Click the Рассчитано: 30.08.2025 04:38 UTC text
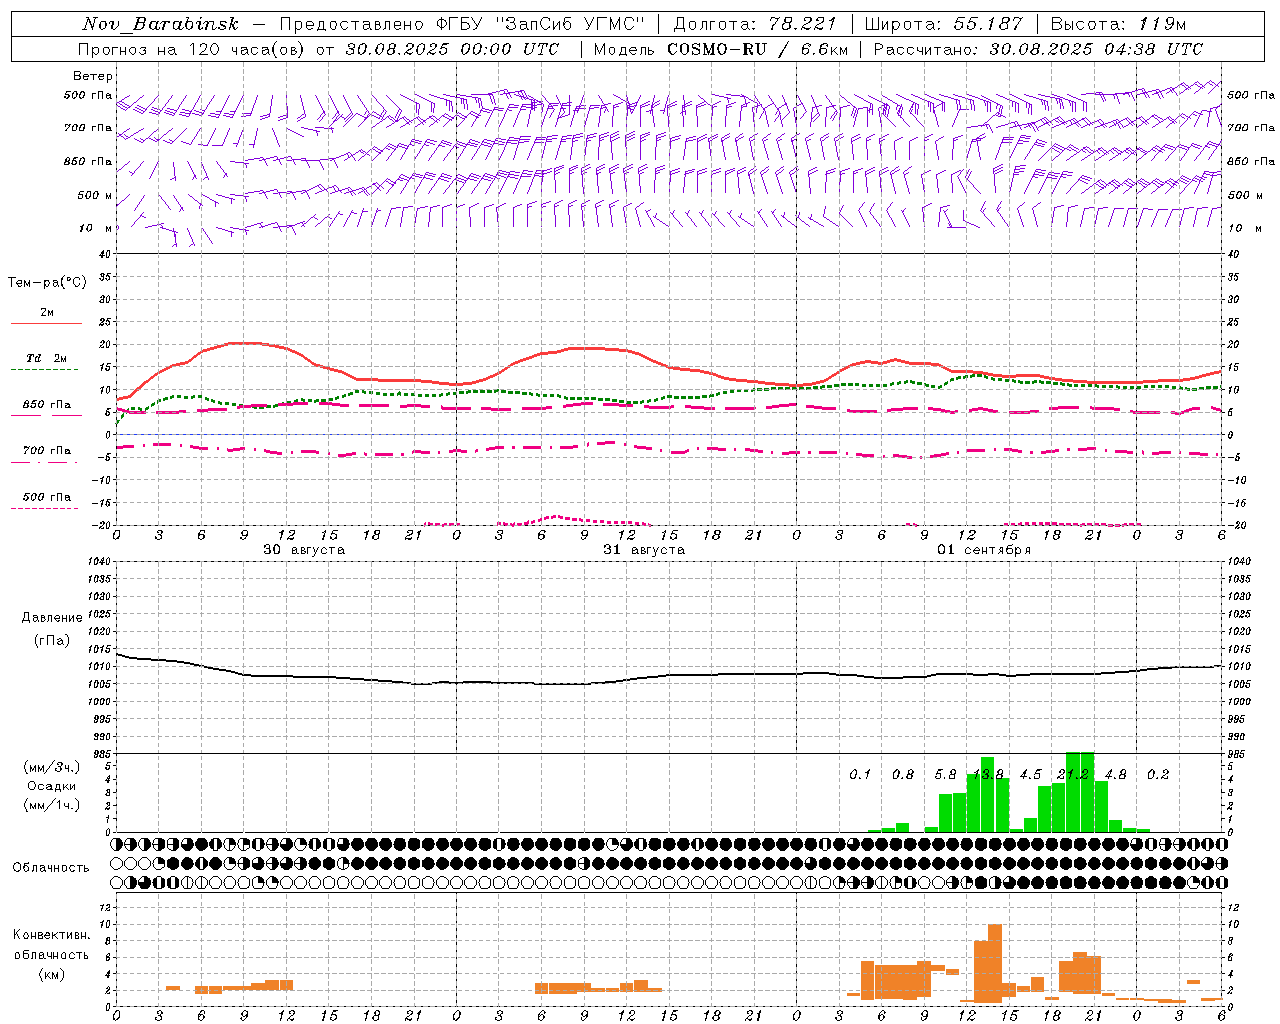The image size is (1280, 1024). pos(1038,49)
